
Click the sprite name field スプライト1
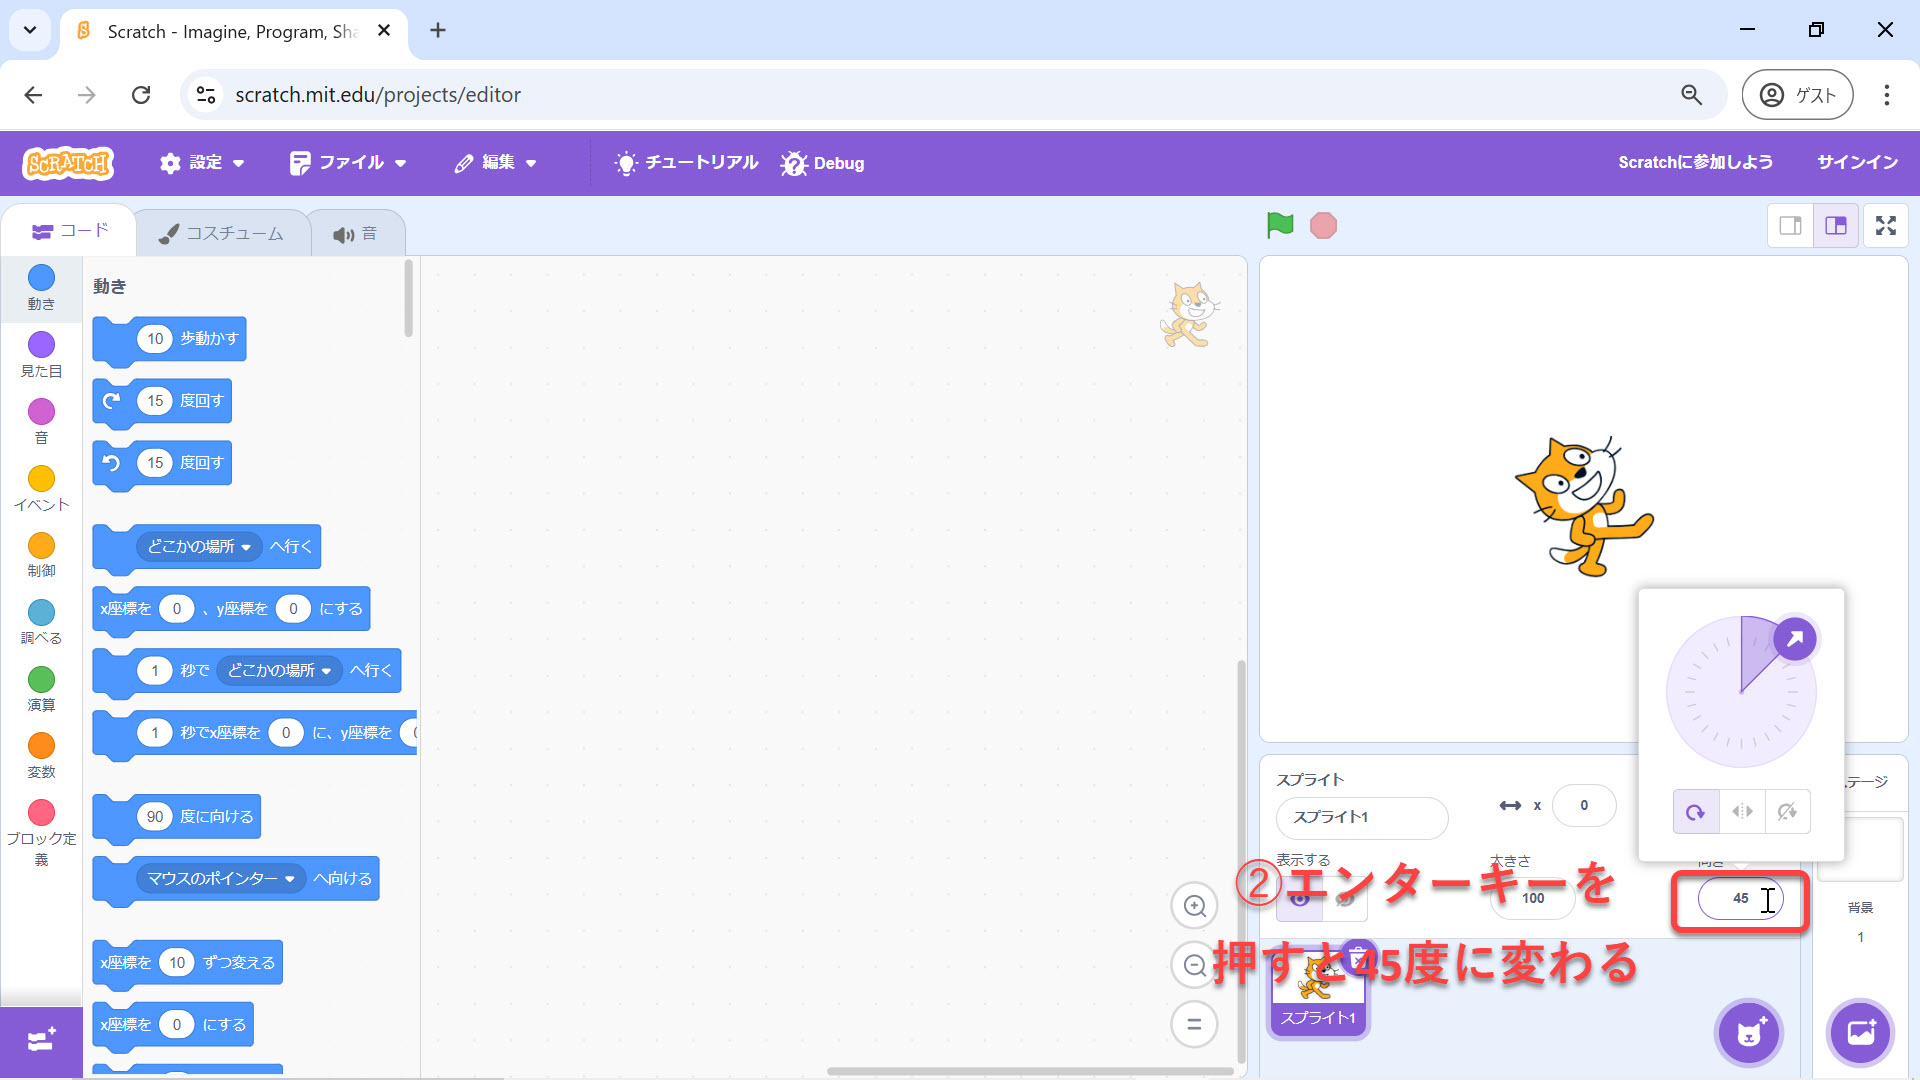[x=1362, y=818]
